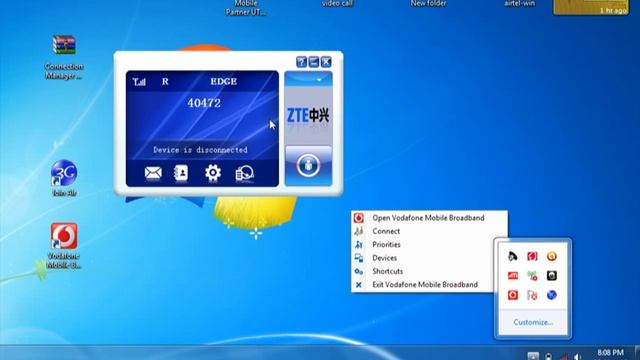
Task: Choose Exit Vodafone Mobile Broadband
Action: coord(423,284)
